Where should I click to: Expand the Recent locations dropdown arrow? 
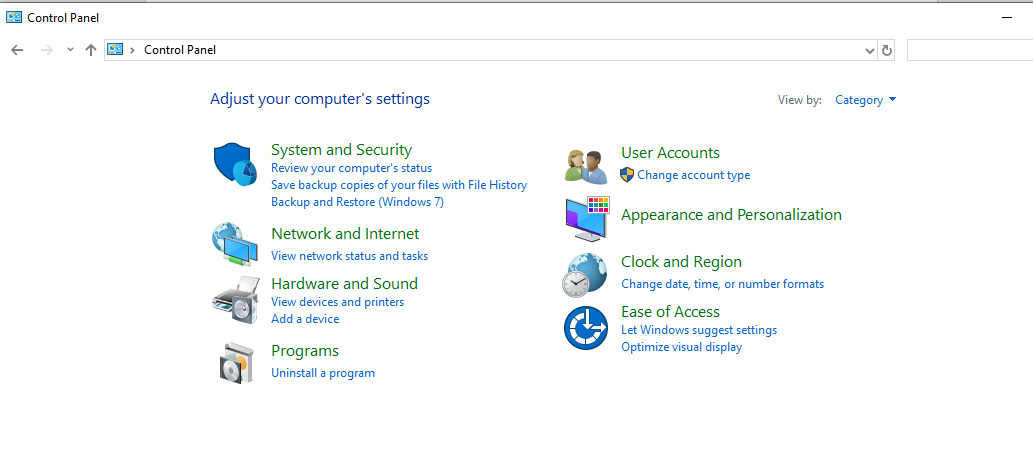click(70, 50)
